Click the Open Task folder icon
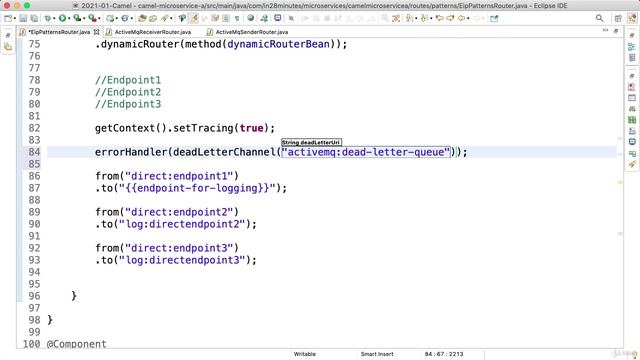 [153, 18]
